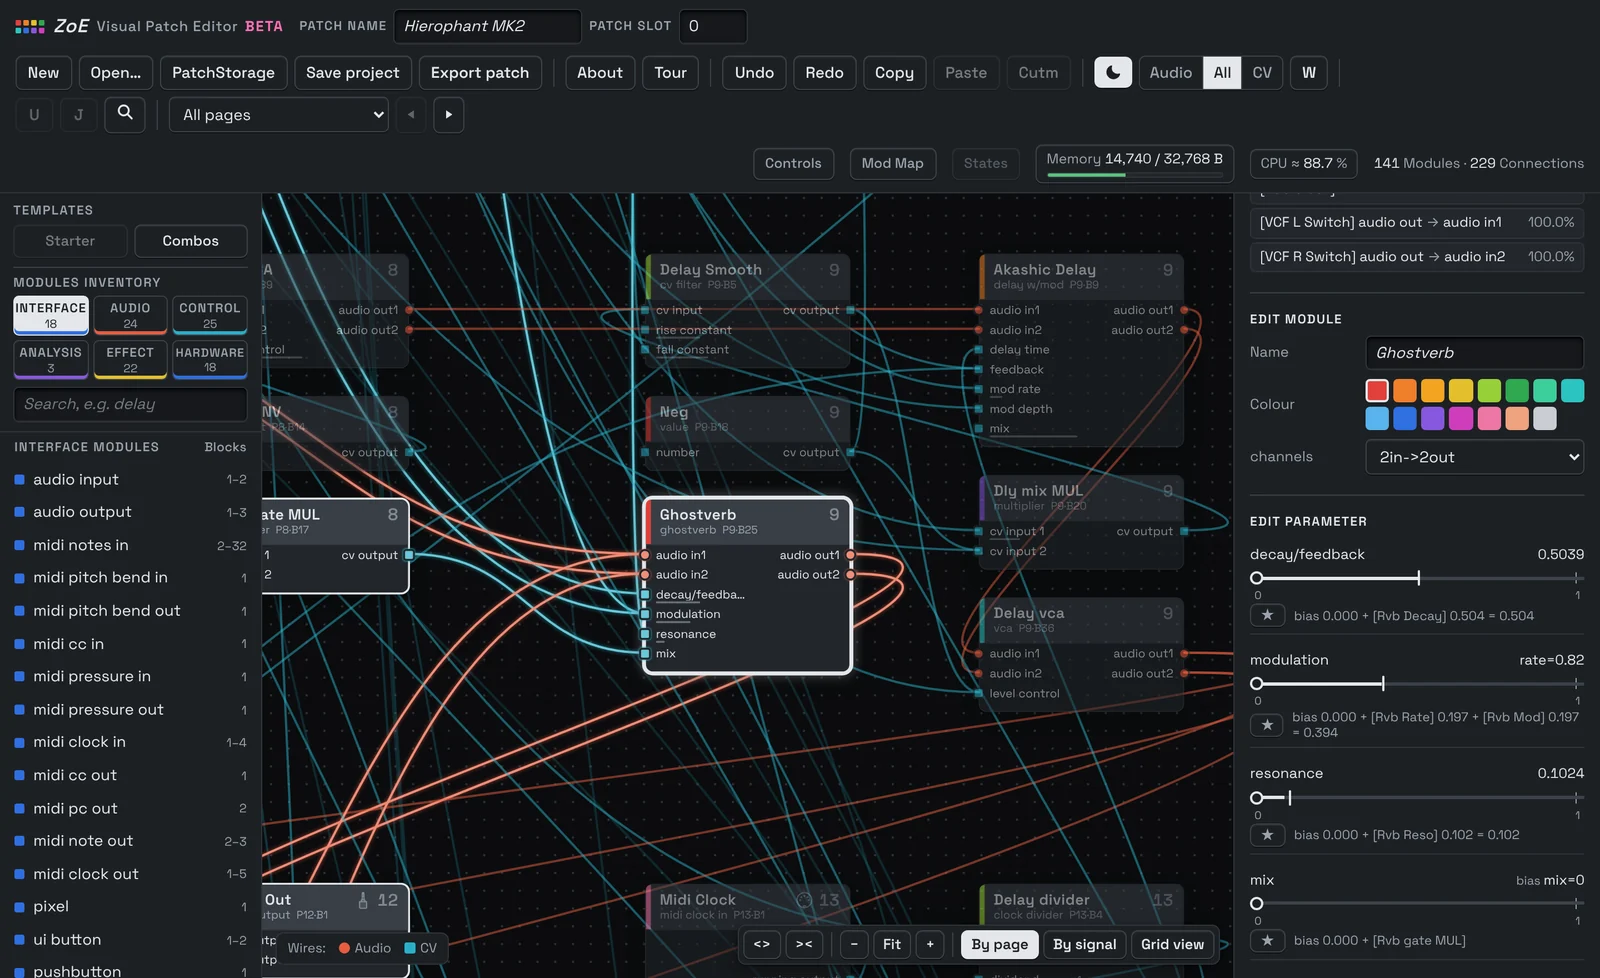Click the U toolbar button
The image size is (1600, 978).
pyautogui.click(x=34, y=115)
